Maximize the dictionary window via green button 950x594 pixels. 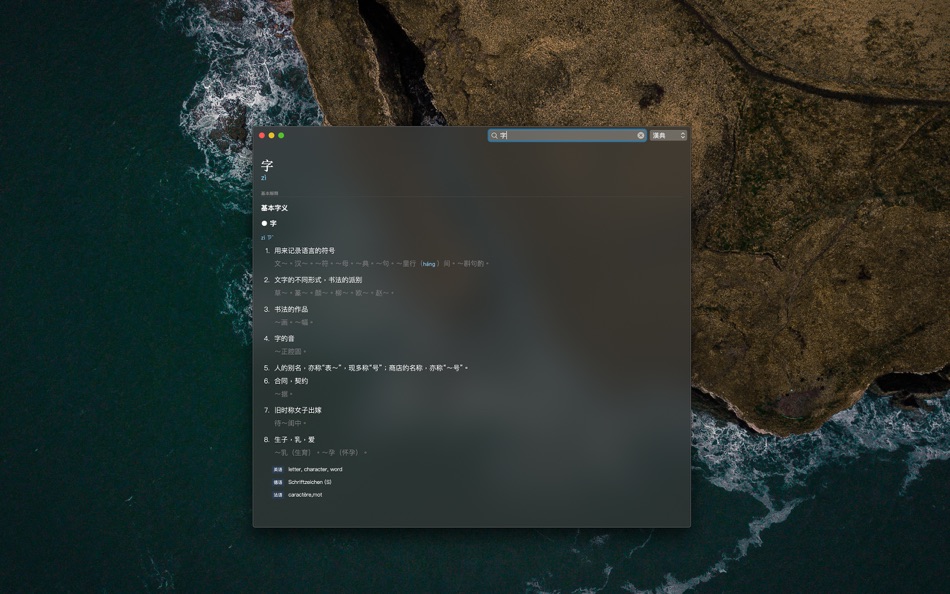tap(281, 135)
